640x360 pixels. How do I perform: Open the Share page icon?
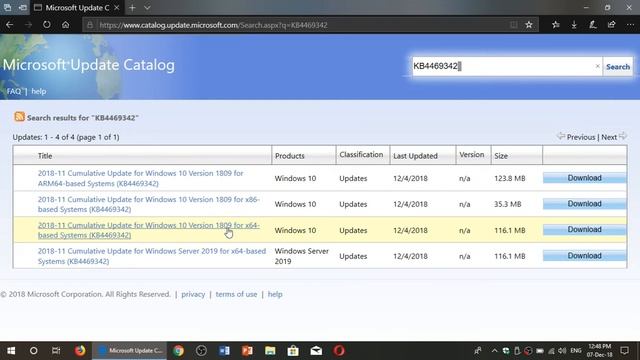pyautogui.click(x=611, y=25)
